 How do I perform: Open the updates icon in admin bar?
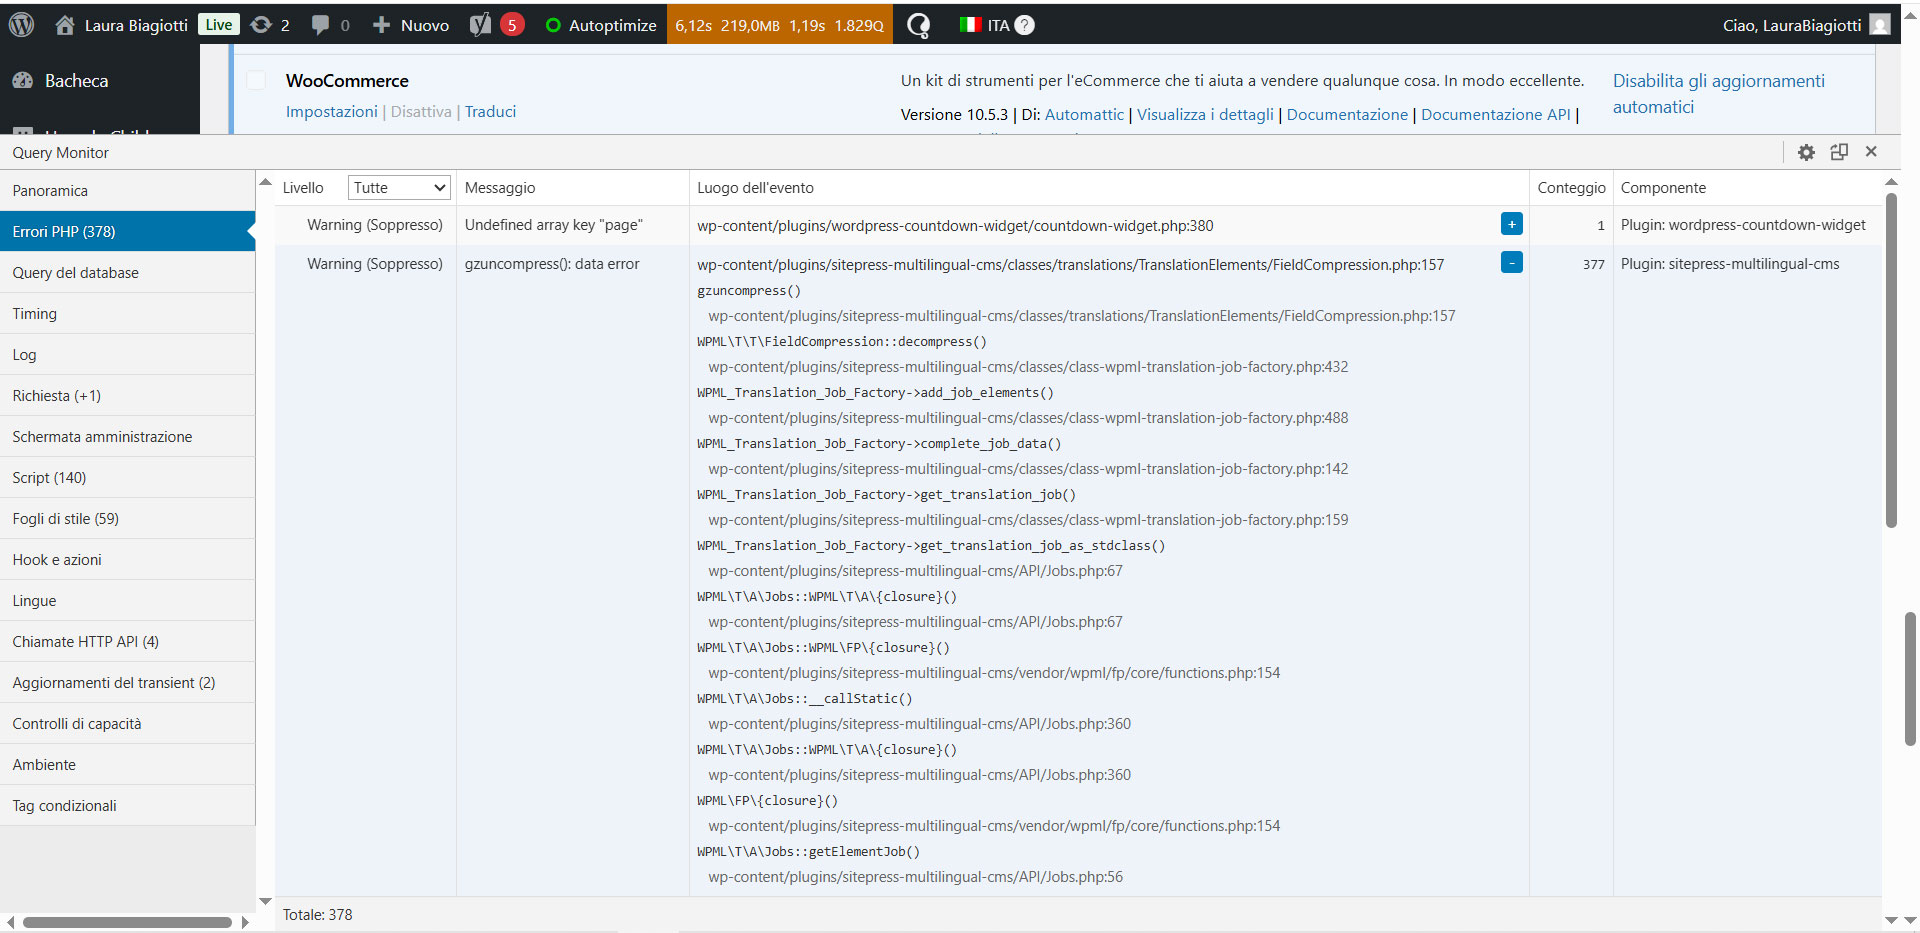click(x=262, y=25)
